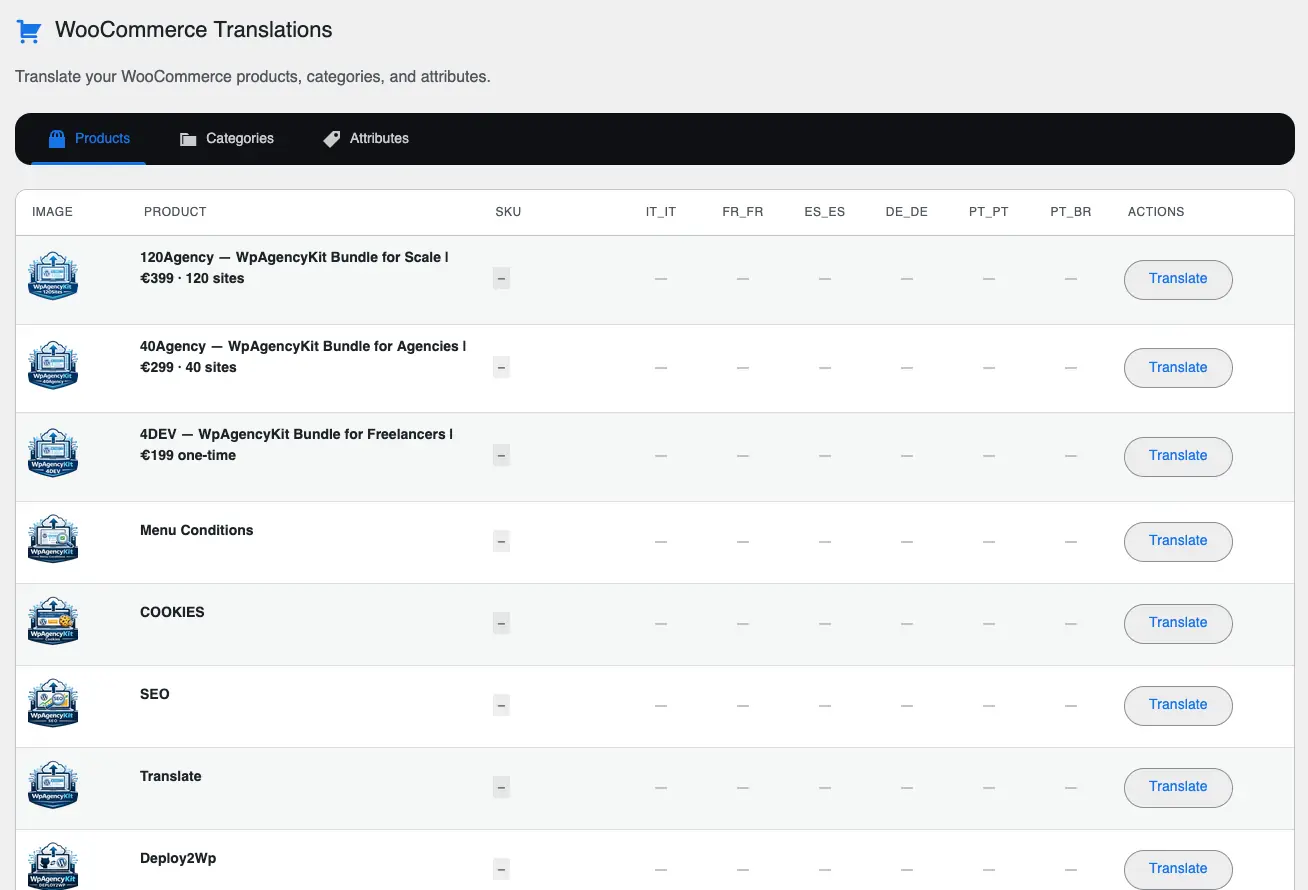This screenshot has width=1308, height=890.
Task: Click the Translate product image
Action: 53,785
